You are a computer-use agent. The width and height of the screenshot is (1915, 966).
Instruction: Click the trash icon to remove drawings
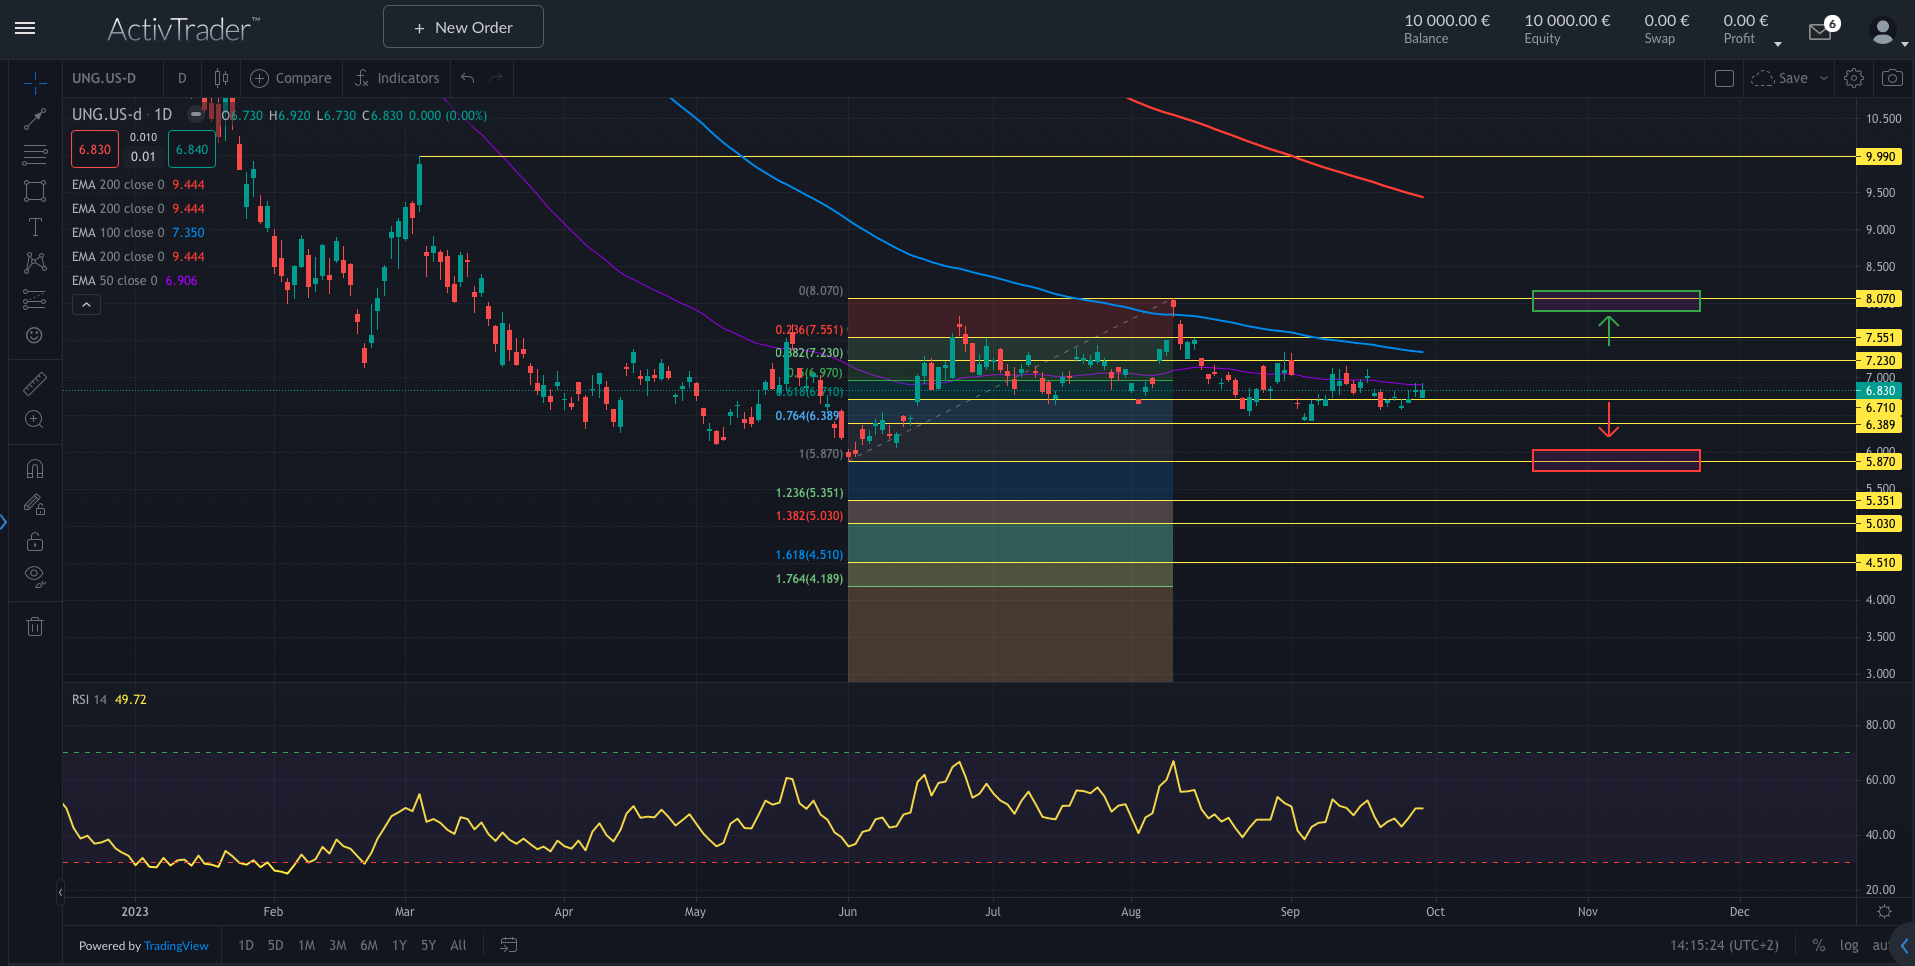[x=35, y=627]
